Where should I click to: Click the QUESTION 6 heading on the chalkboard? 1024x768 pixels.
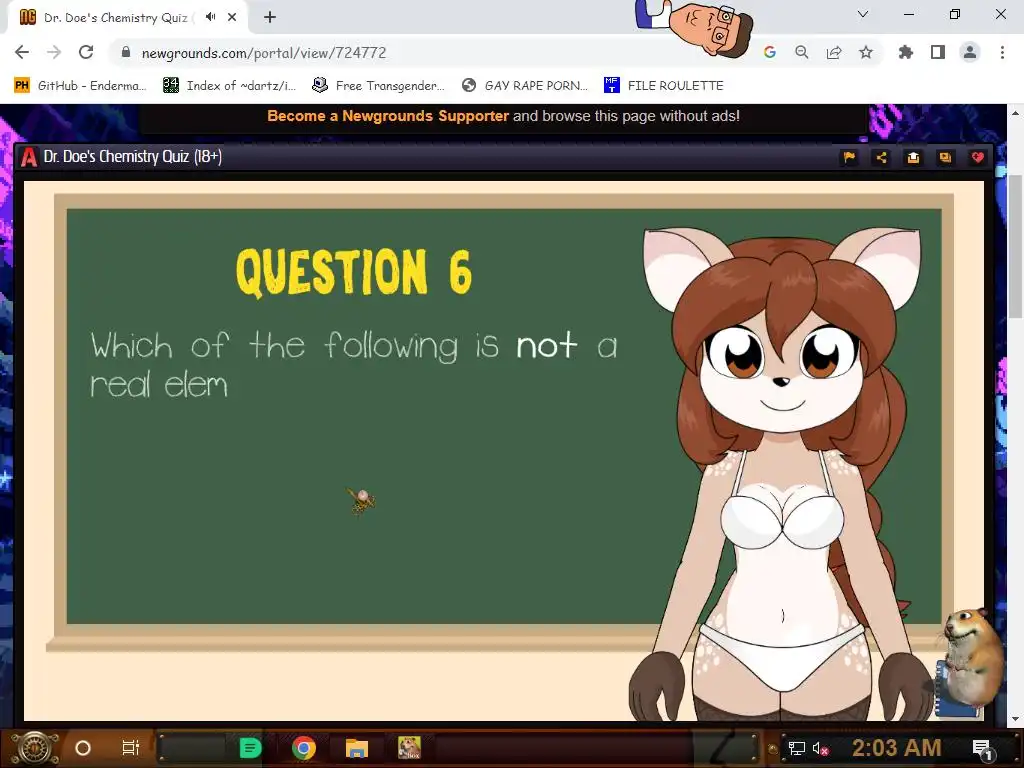pos(353,271)
